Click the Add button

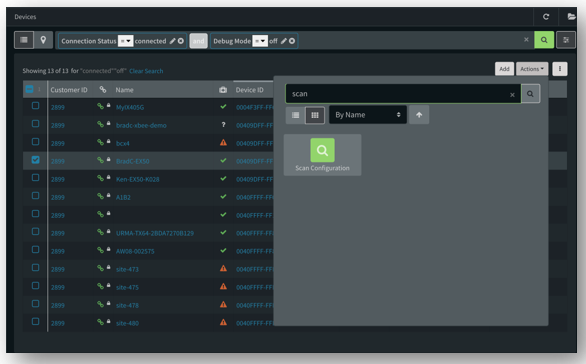tap(505, 69)
